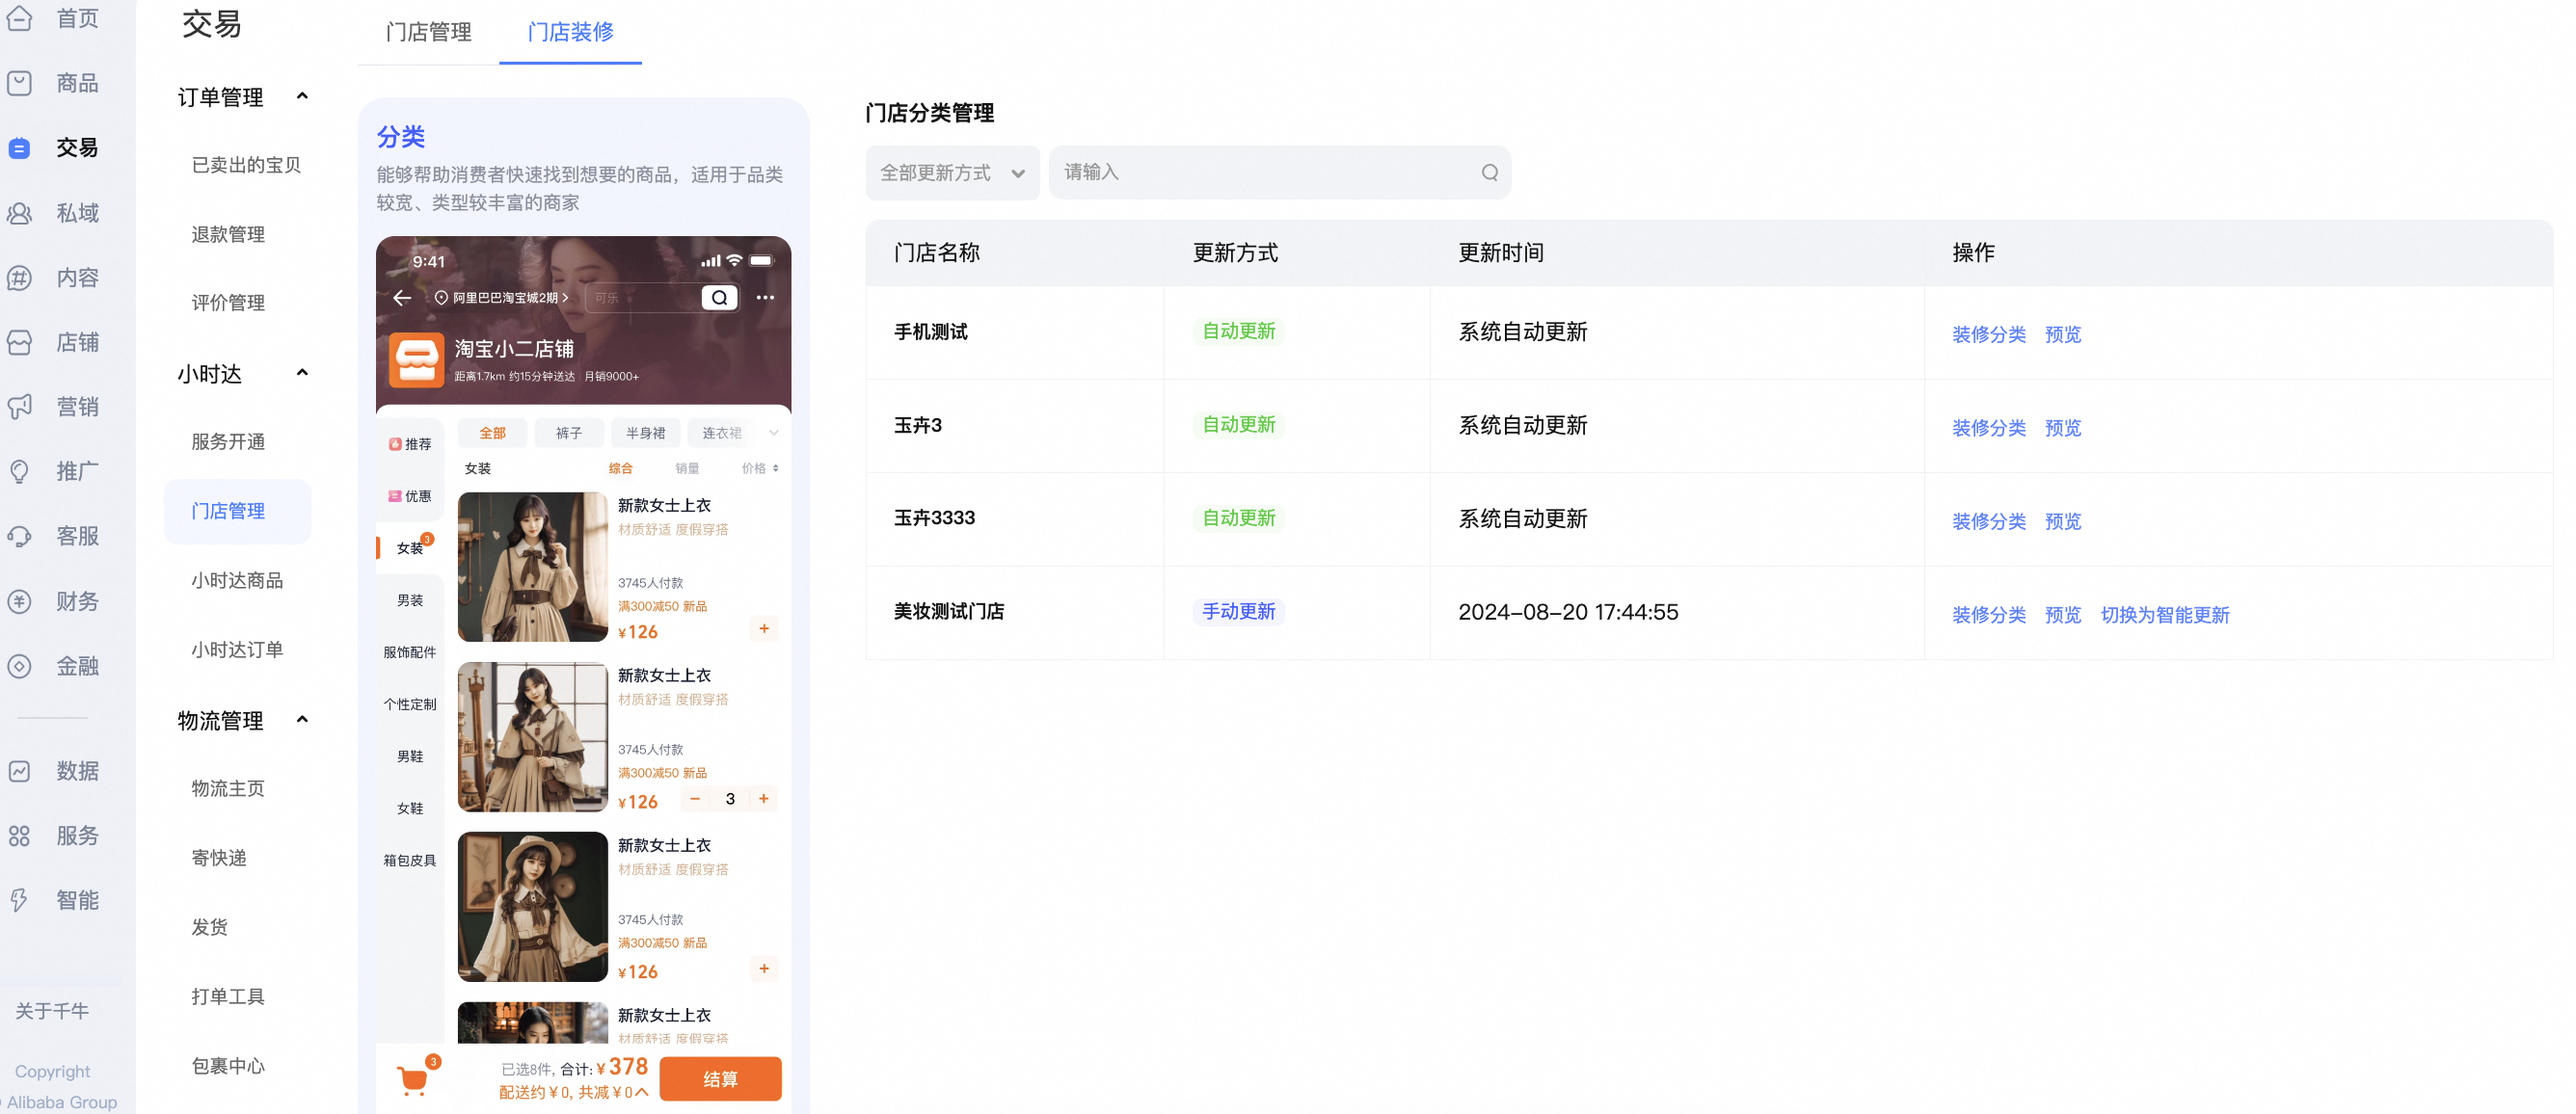This screenshot has width=2576, height=1114.
Task: Click the 金融 finance icon
Action: pos(20,666)
